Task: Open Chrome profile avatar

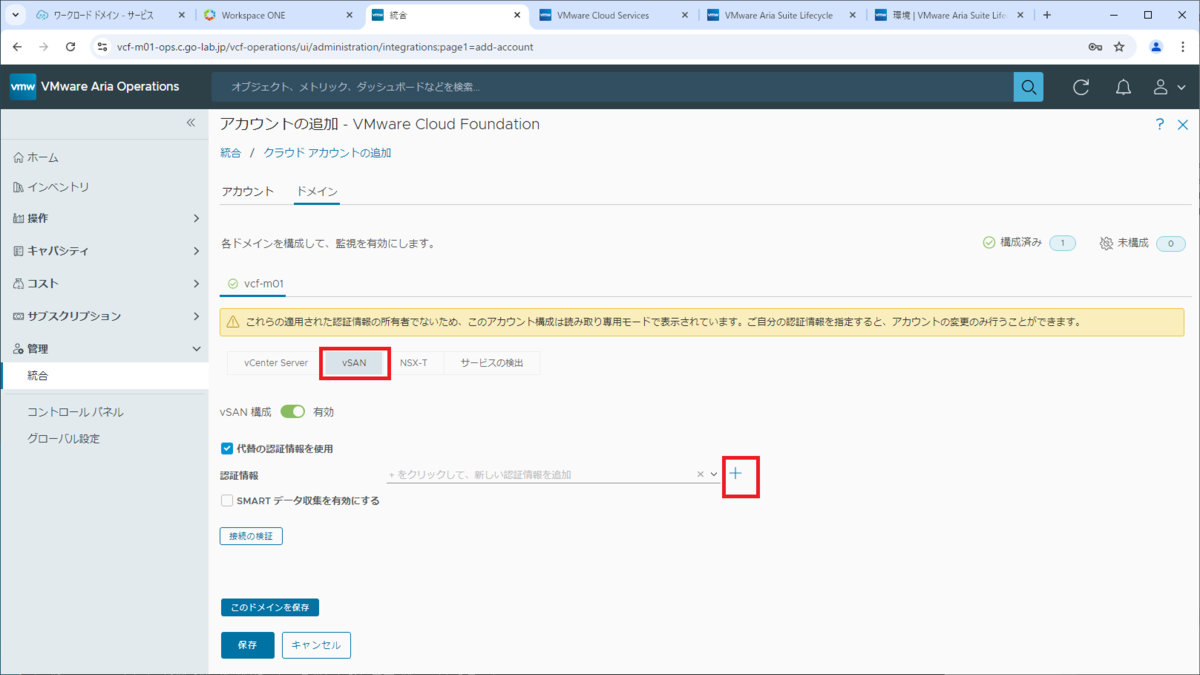Action: click(x=1156, y=46)
